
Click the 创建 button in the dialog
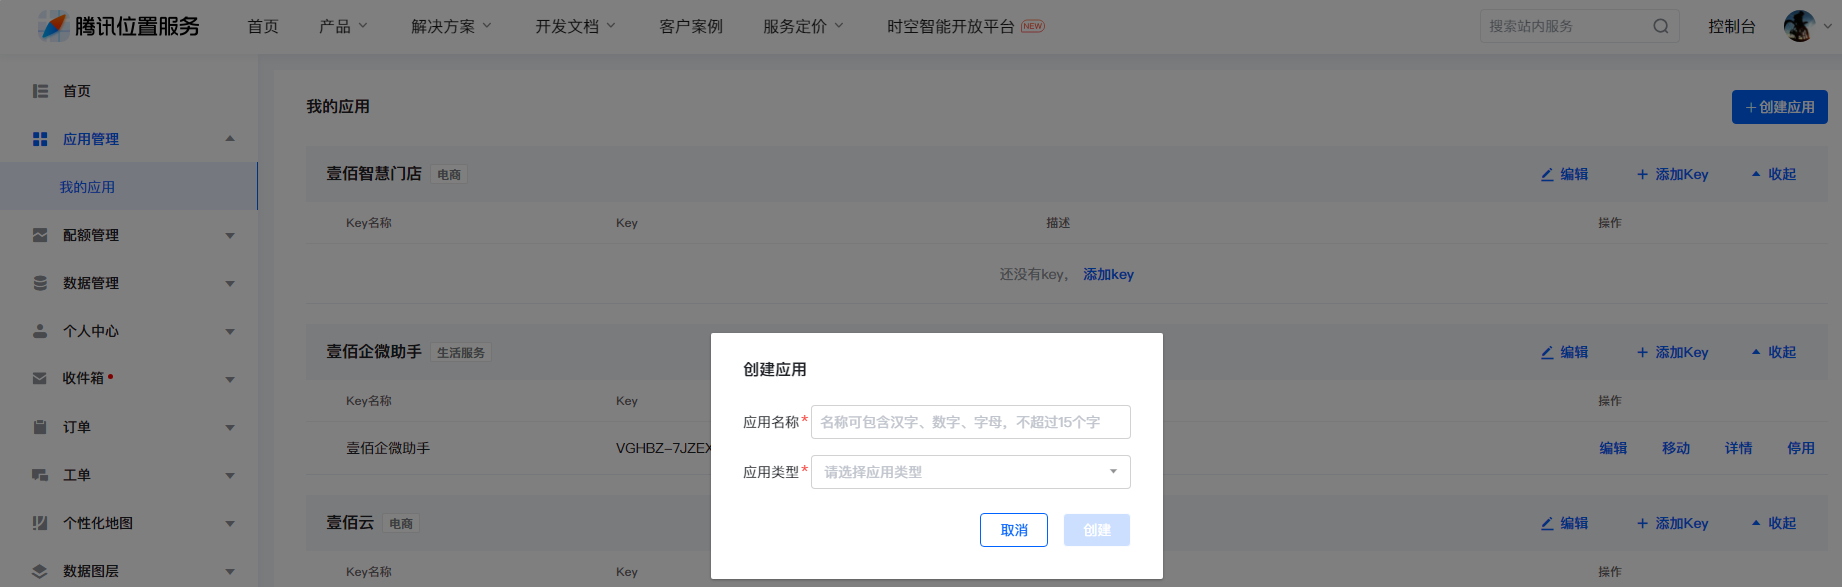point(1097,530)
